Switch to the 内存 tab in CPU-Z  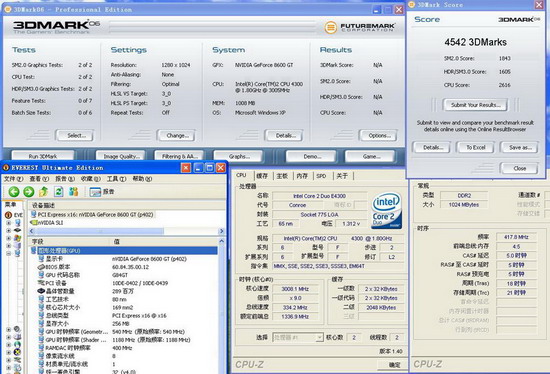(x=302, y=176)
